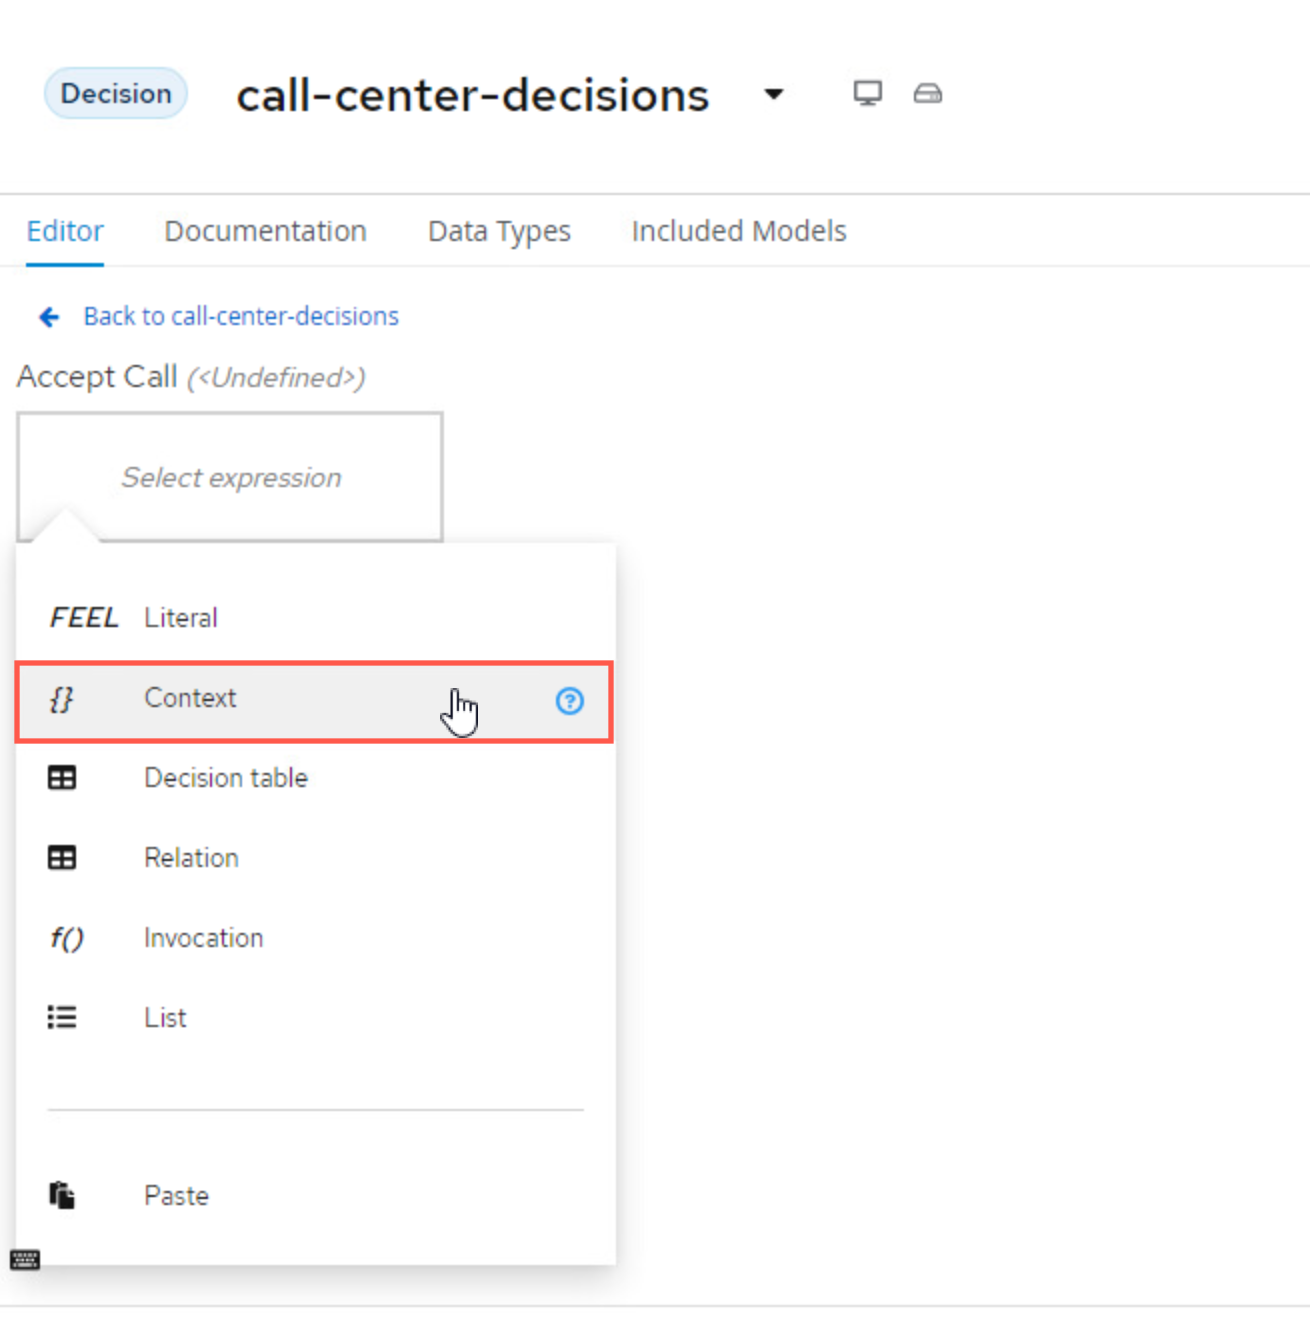Viewport: 1310px width, 1324px height.
Task: Click the Decision label badge
Action: click(116, 93)
